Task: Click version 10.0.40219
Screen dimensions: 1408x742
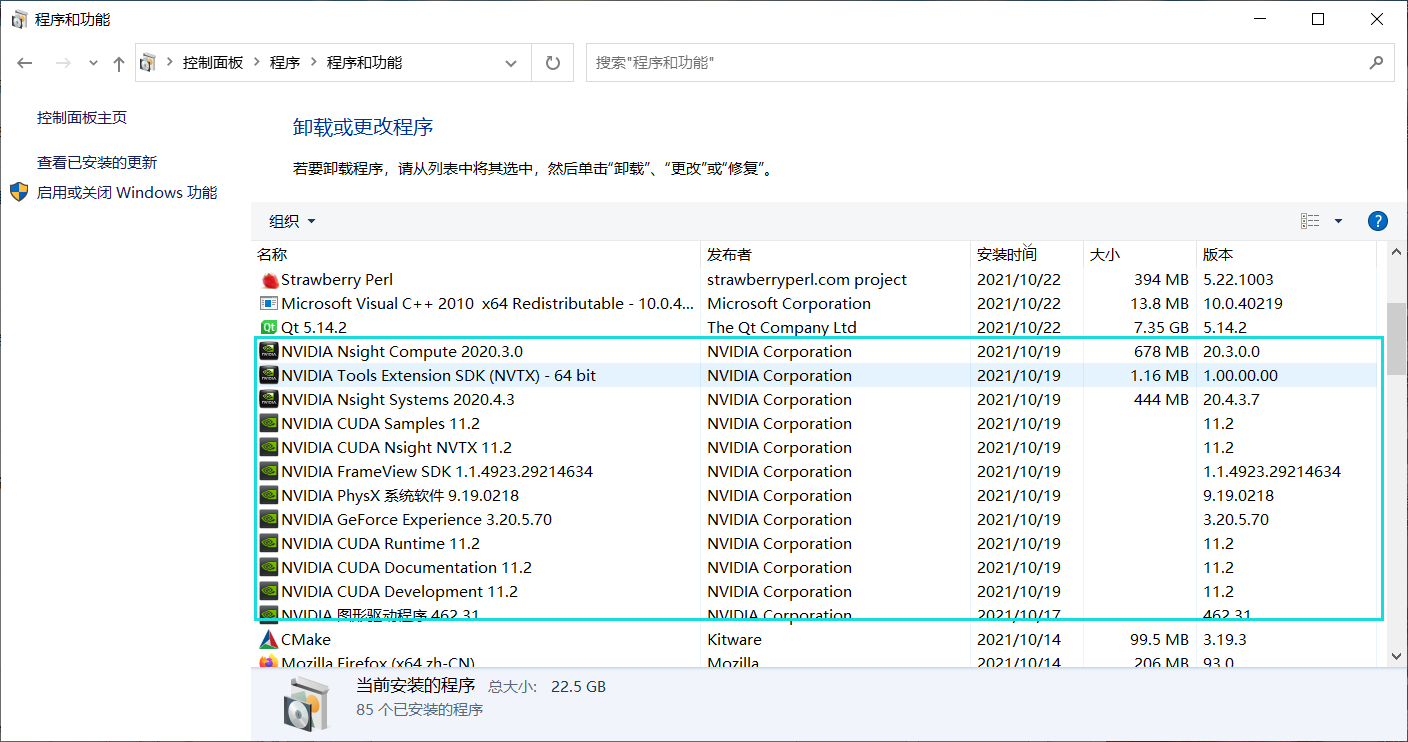Action: pyautogui.click(x=1243, y=304)
